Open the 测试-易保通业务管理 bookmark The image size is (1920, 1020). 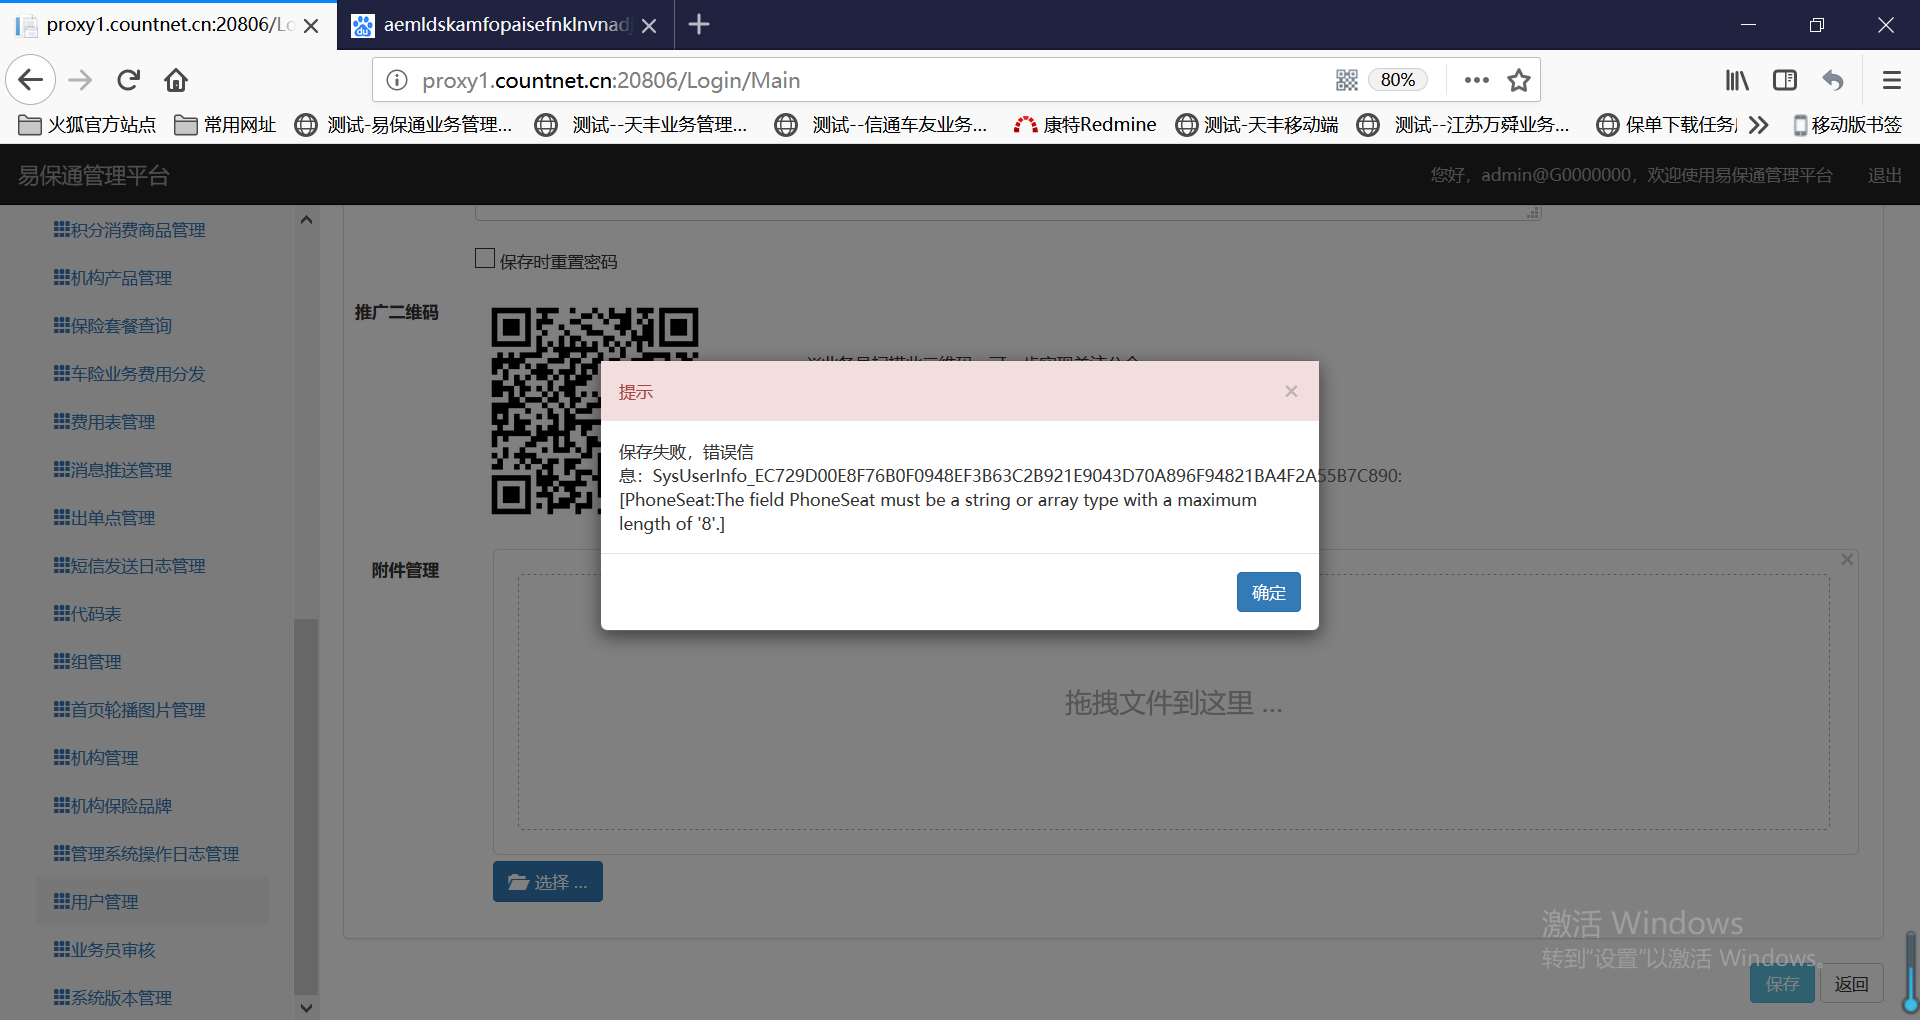(x=404, y=124)
